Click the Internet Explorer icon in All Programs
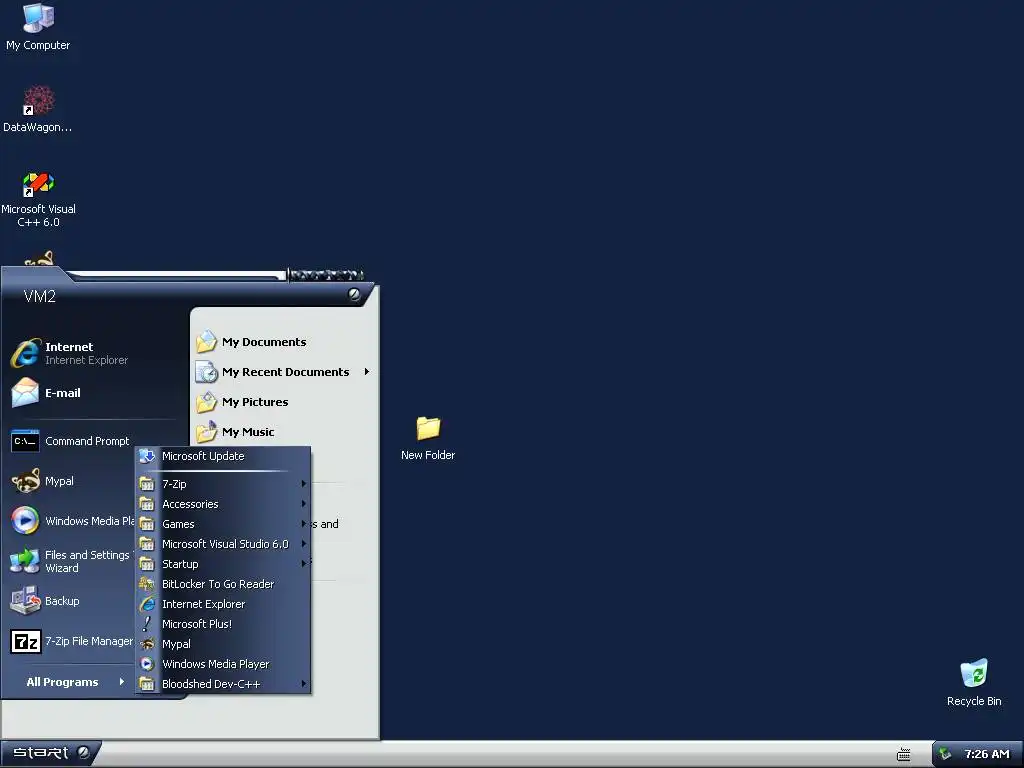 tap(147, 604)
